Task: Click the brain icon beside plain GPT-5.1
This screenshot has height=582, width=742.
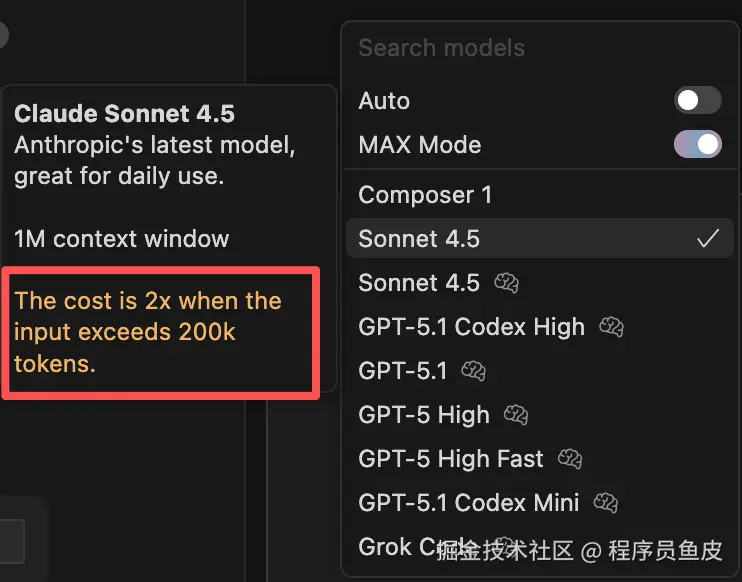Action: [473, 371]
